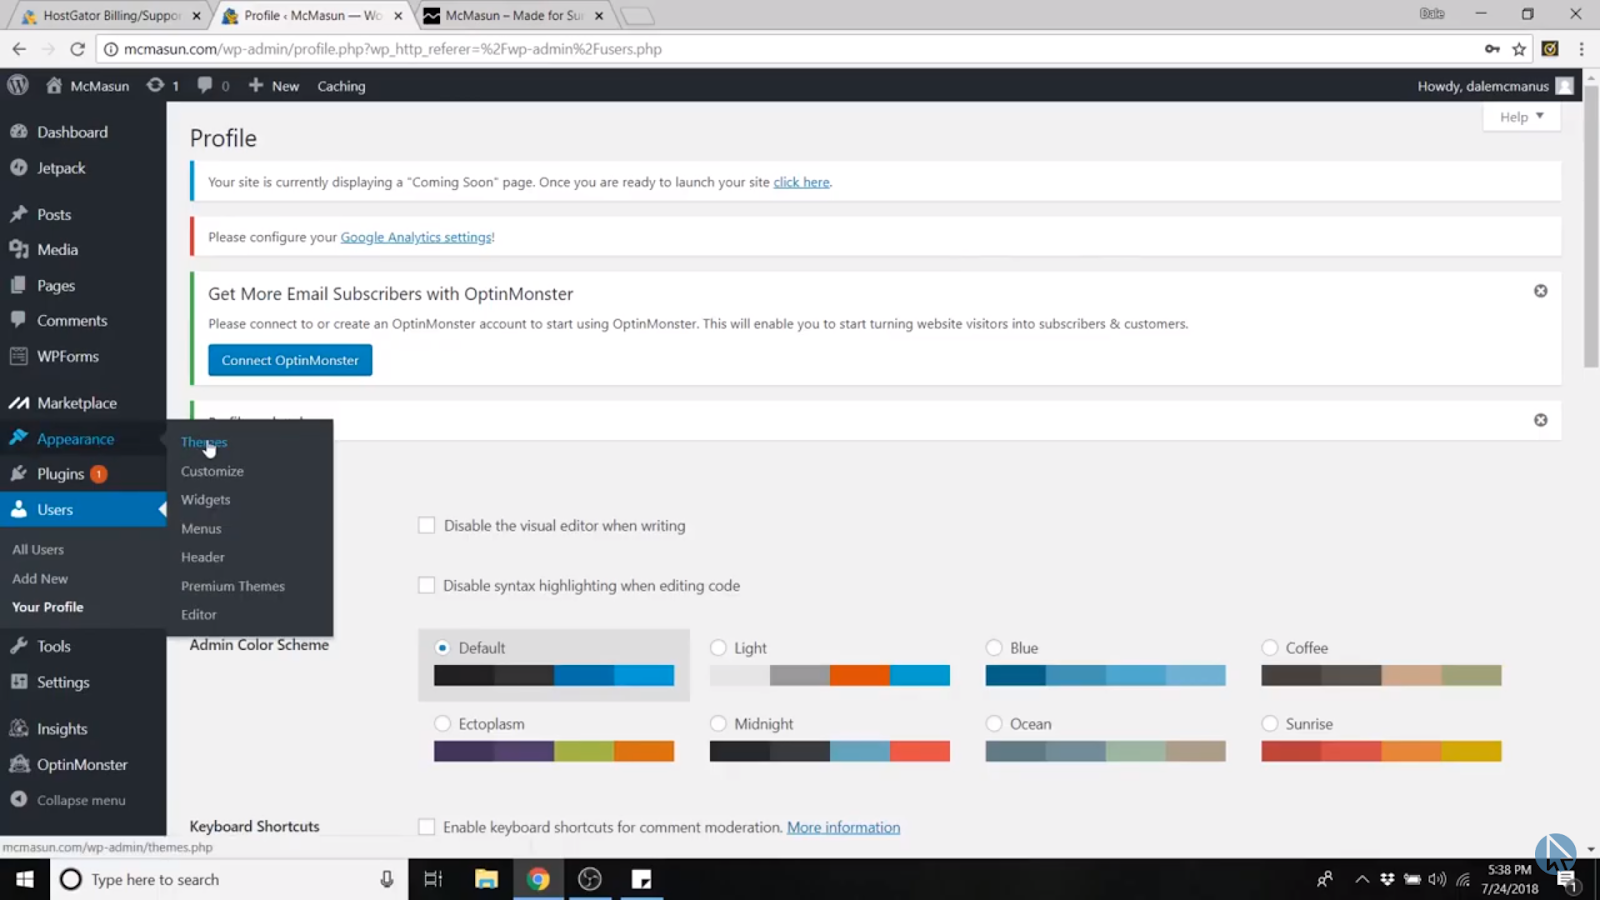Open the More information link
Screen dimensions: 1600x900
[x=843, y=827]
